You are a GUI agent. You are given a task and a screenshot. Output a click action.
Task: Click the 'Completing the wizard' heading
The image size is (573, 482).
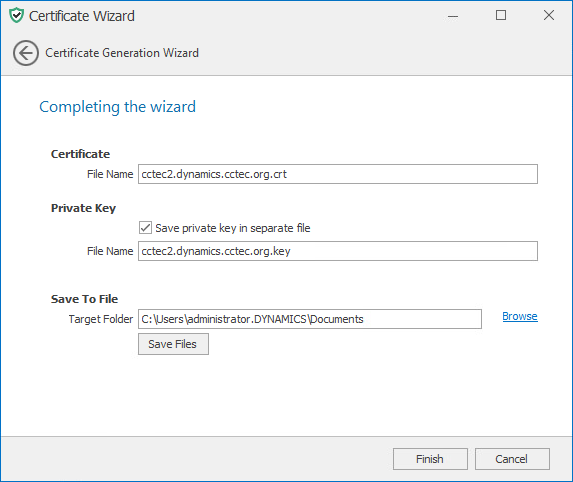click(x=117, y=107)
